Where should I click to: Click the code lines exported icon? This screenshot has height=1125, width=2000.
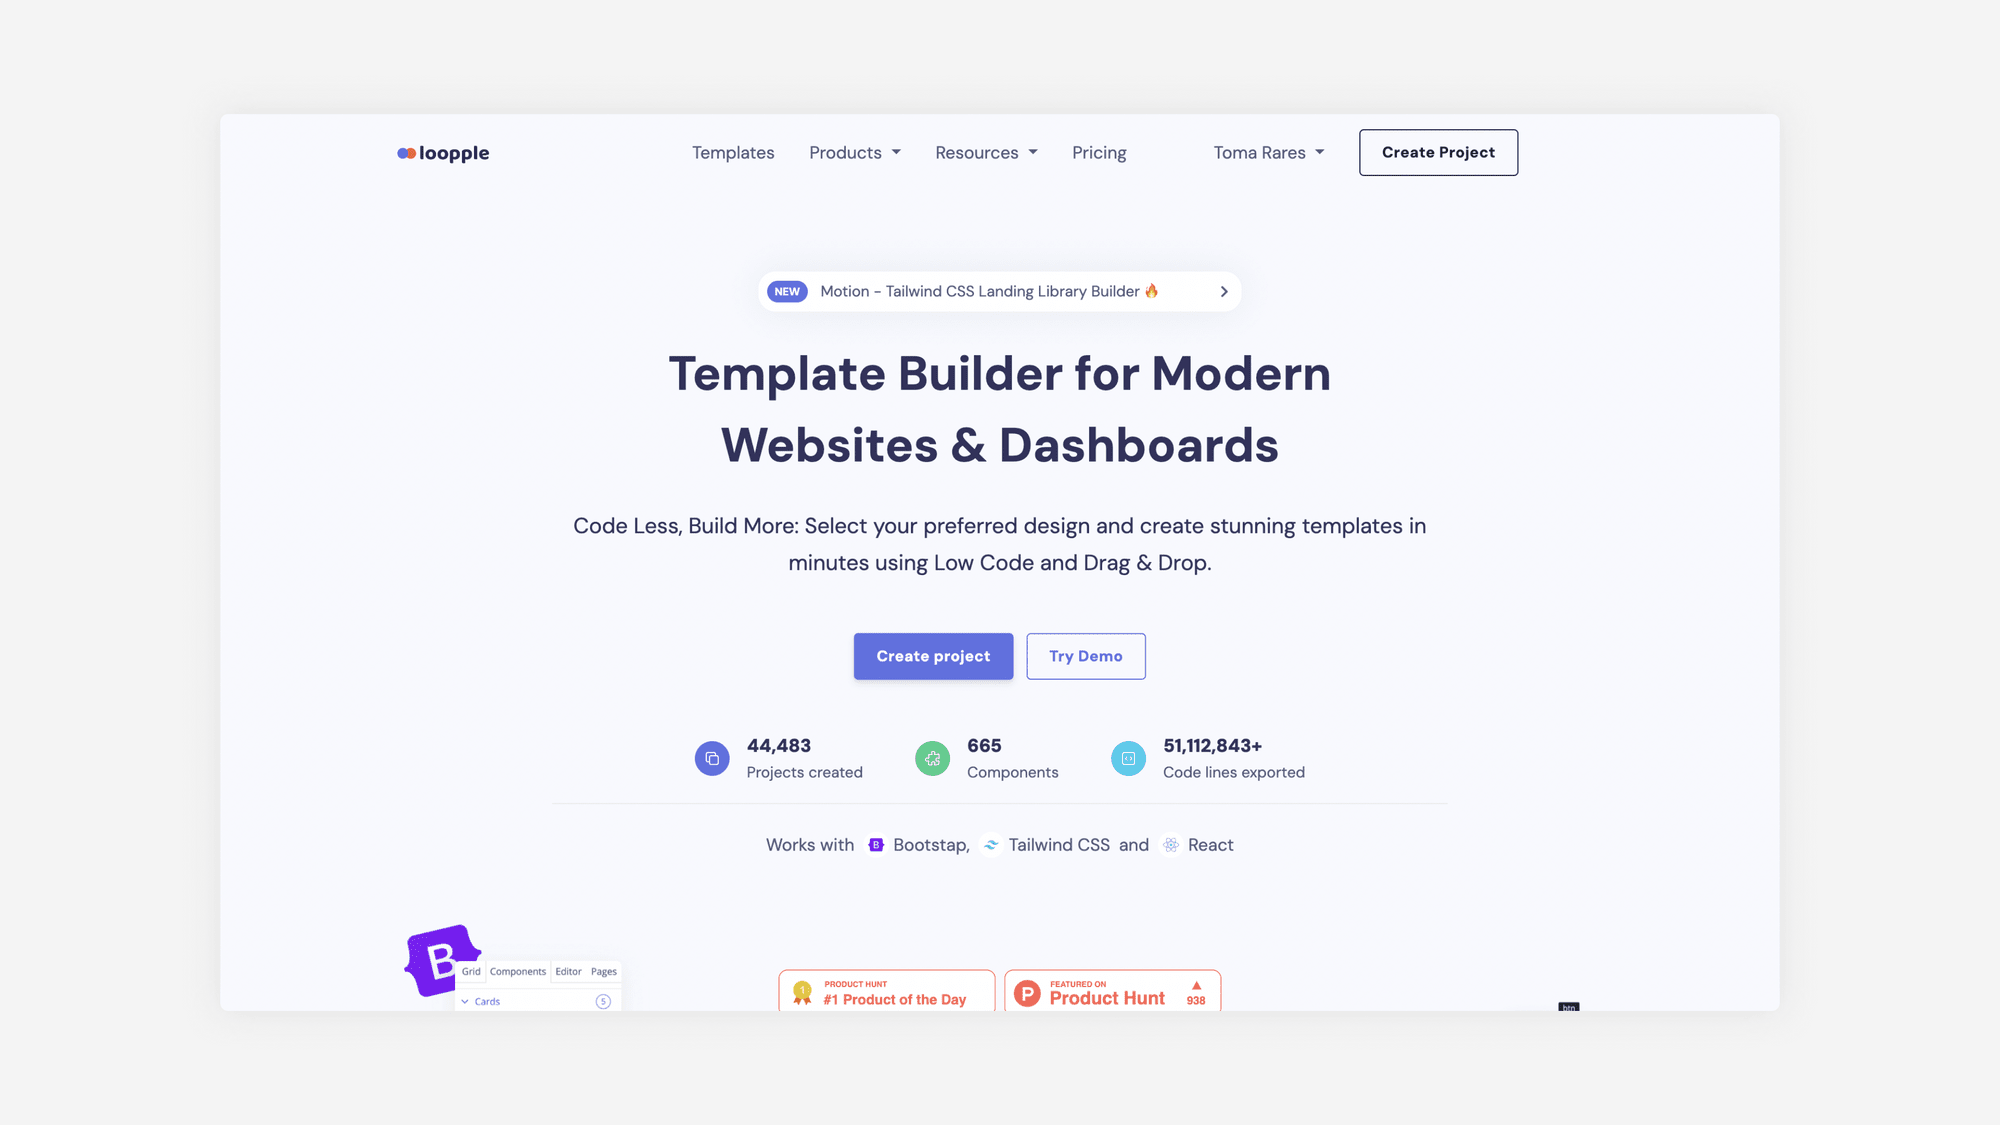point(1128,758)
